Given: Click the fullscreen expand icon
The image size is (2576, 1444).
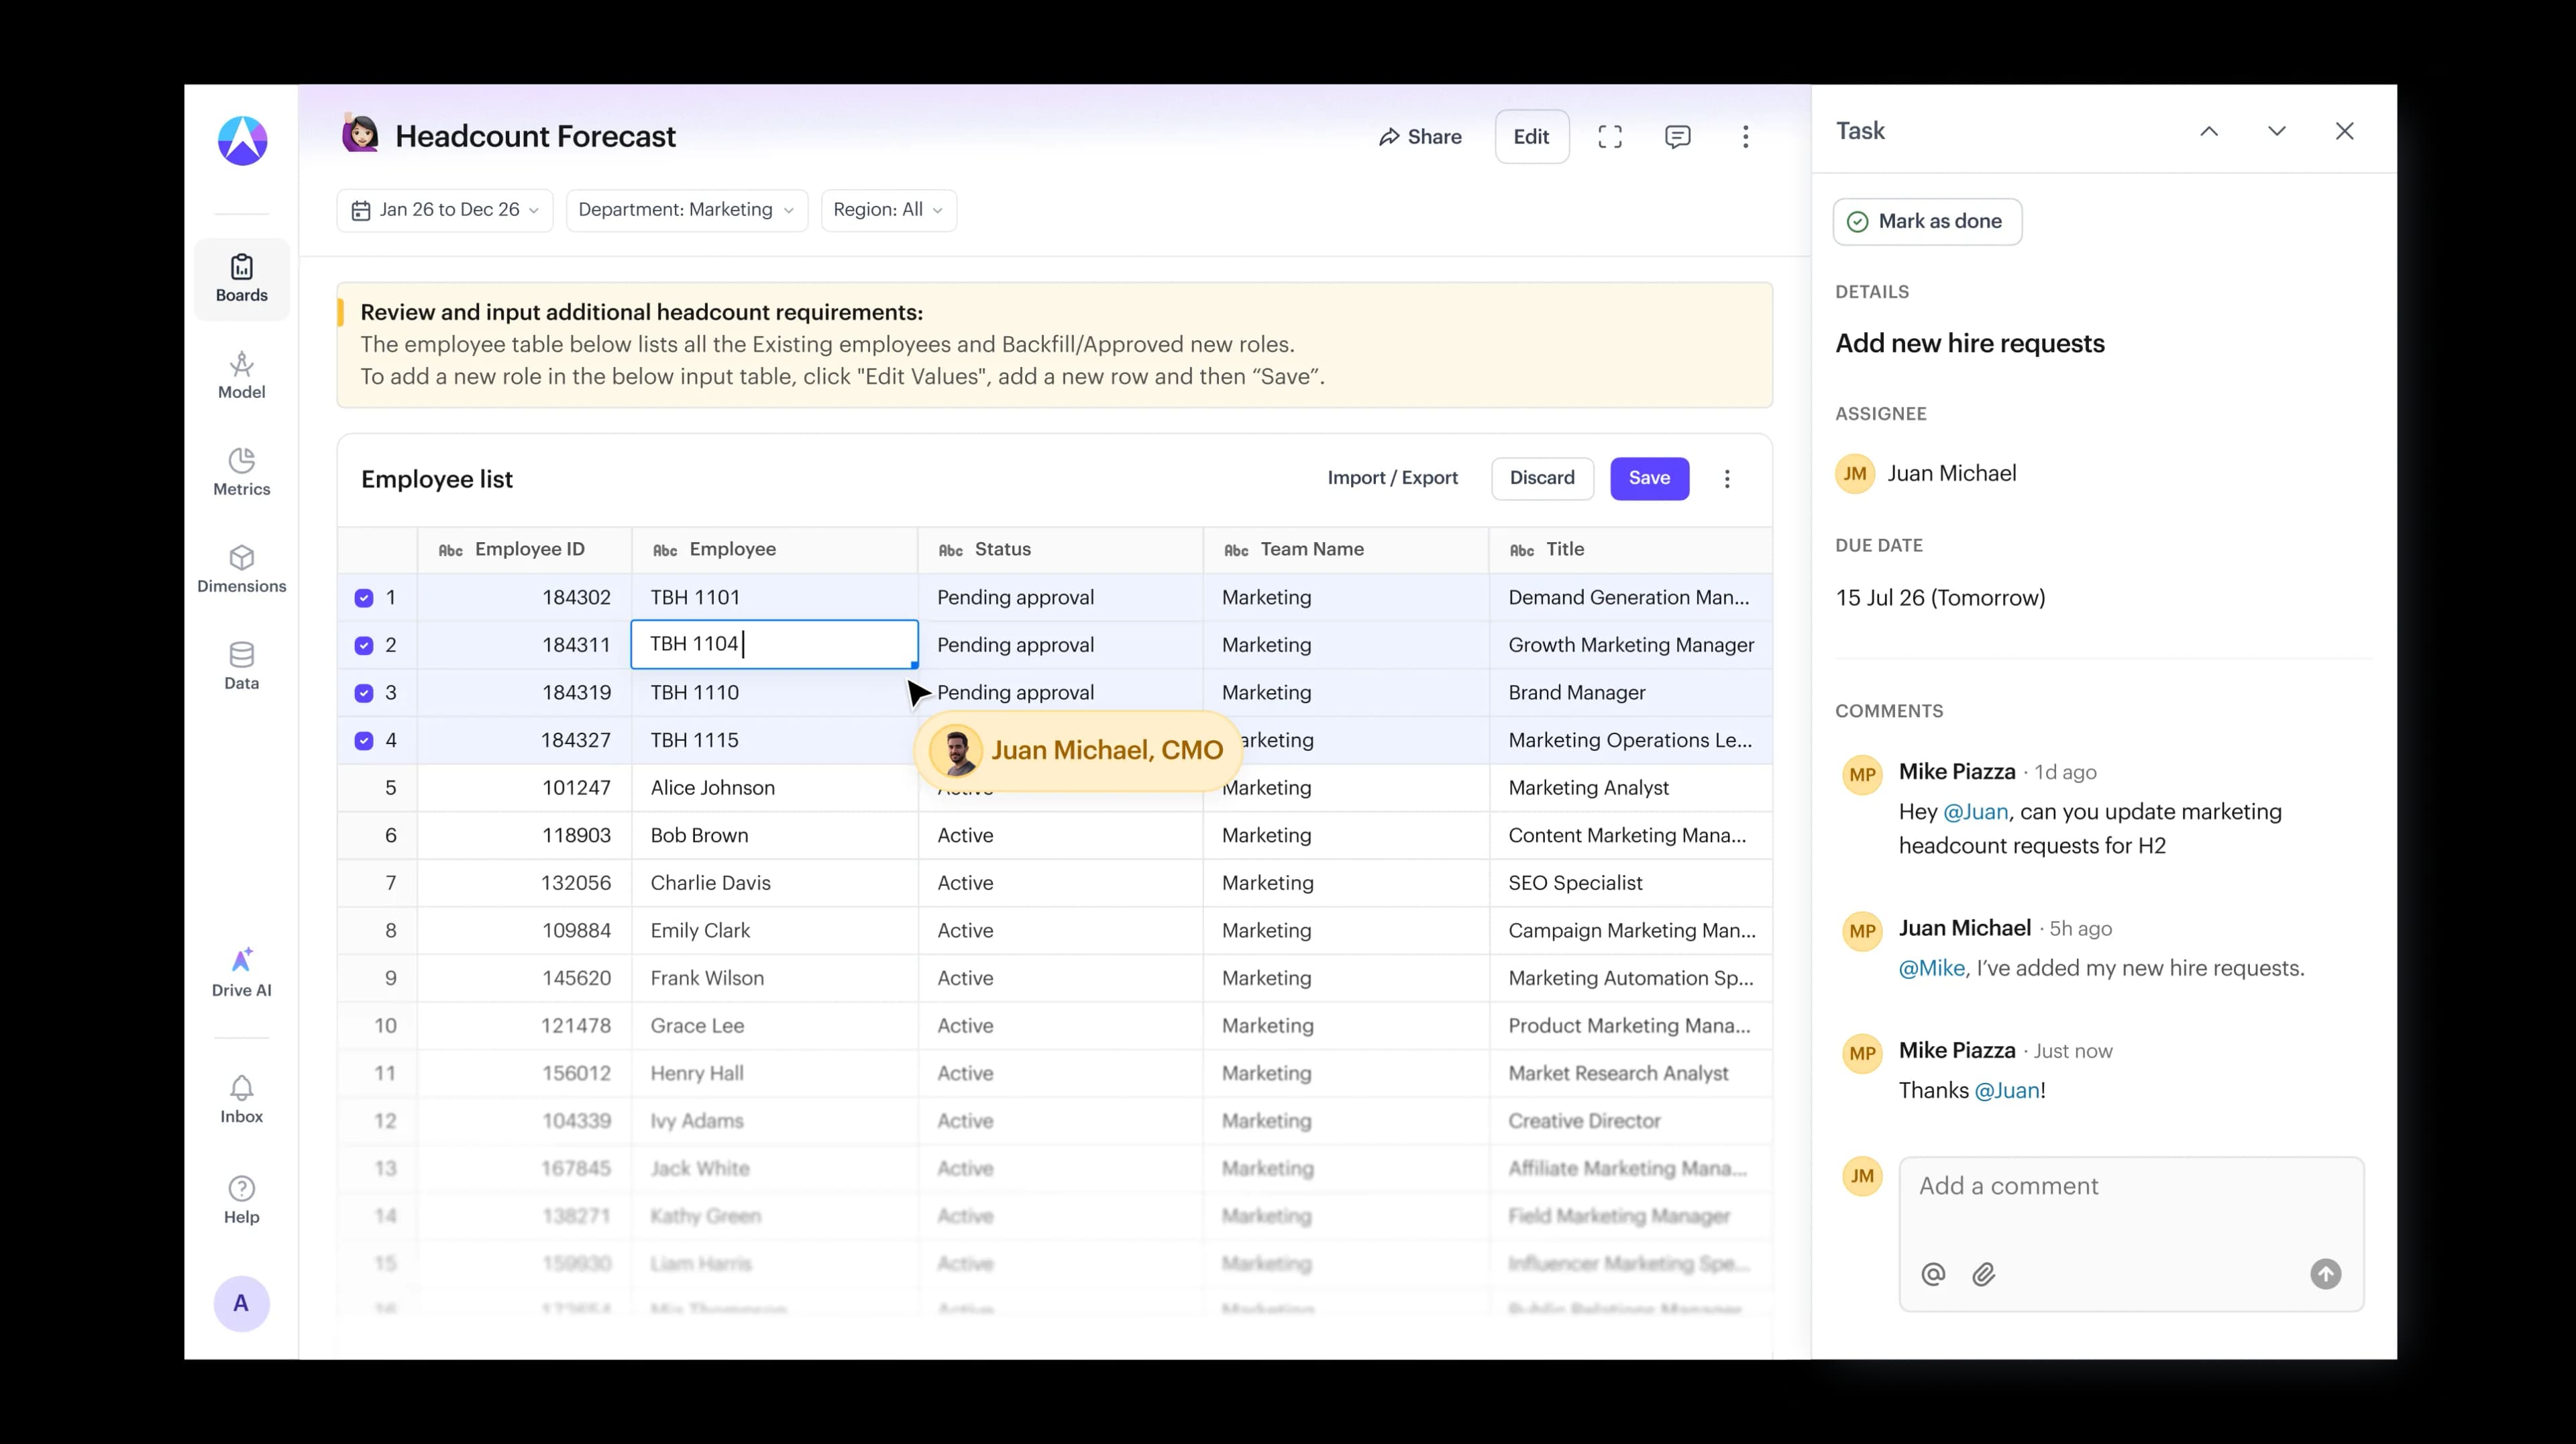Looking at the screenshot, I should [x=1609, y=137].
